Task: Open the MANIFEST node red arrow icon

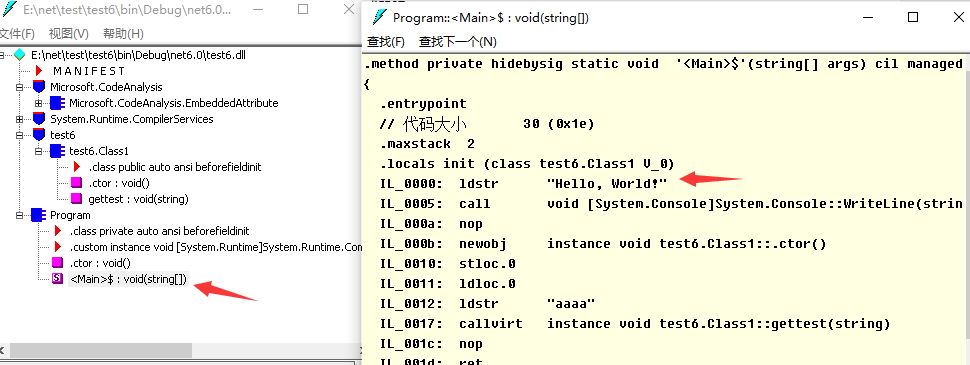Action: coord(39,71)
